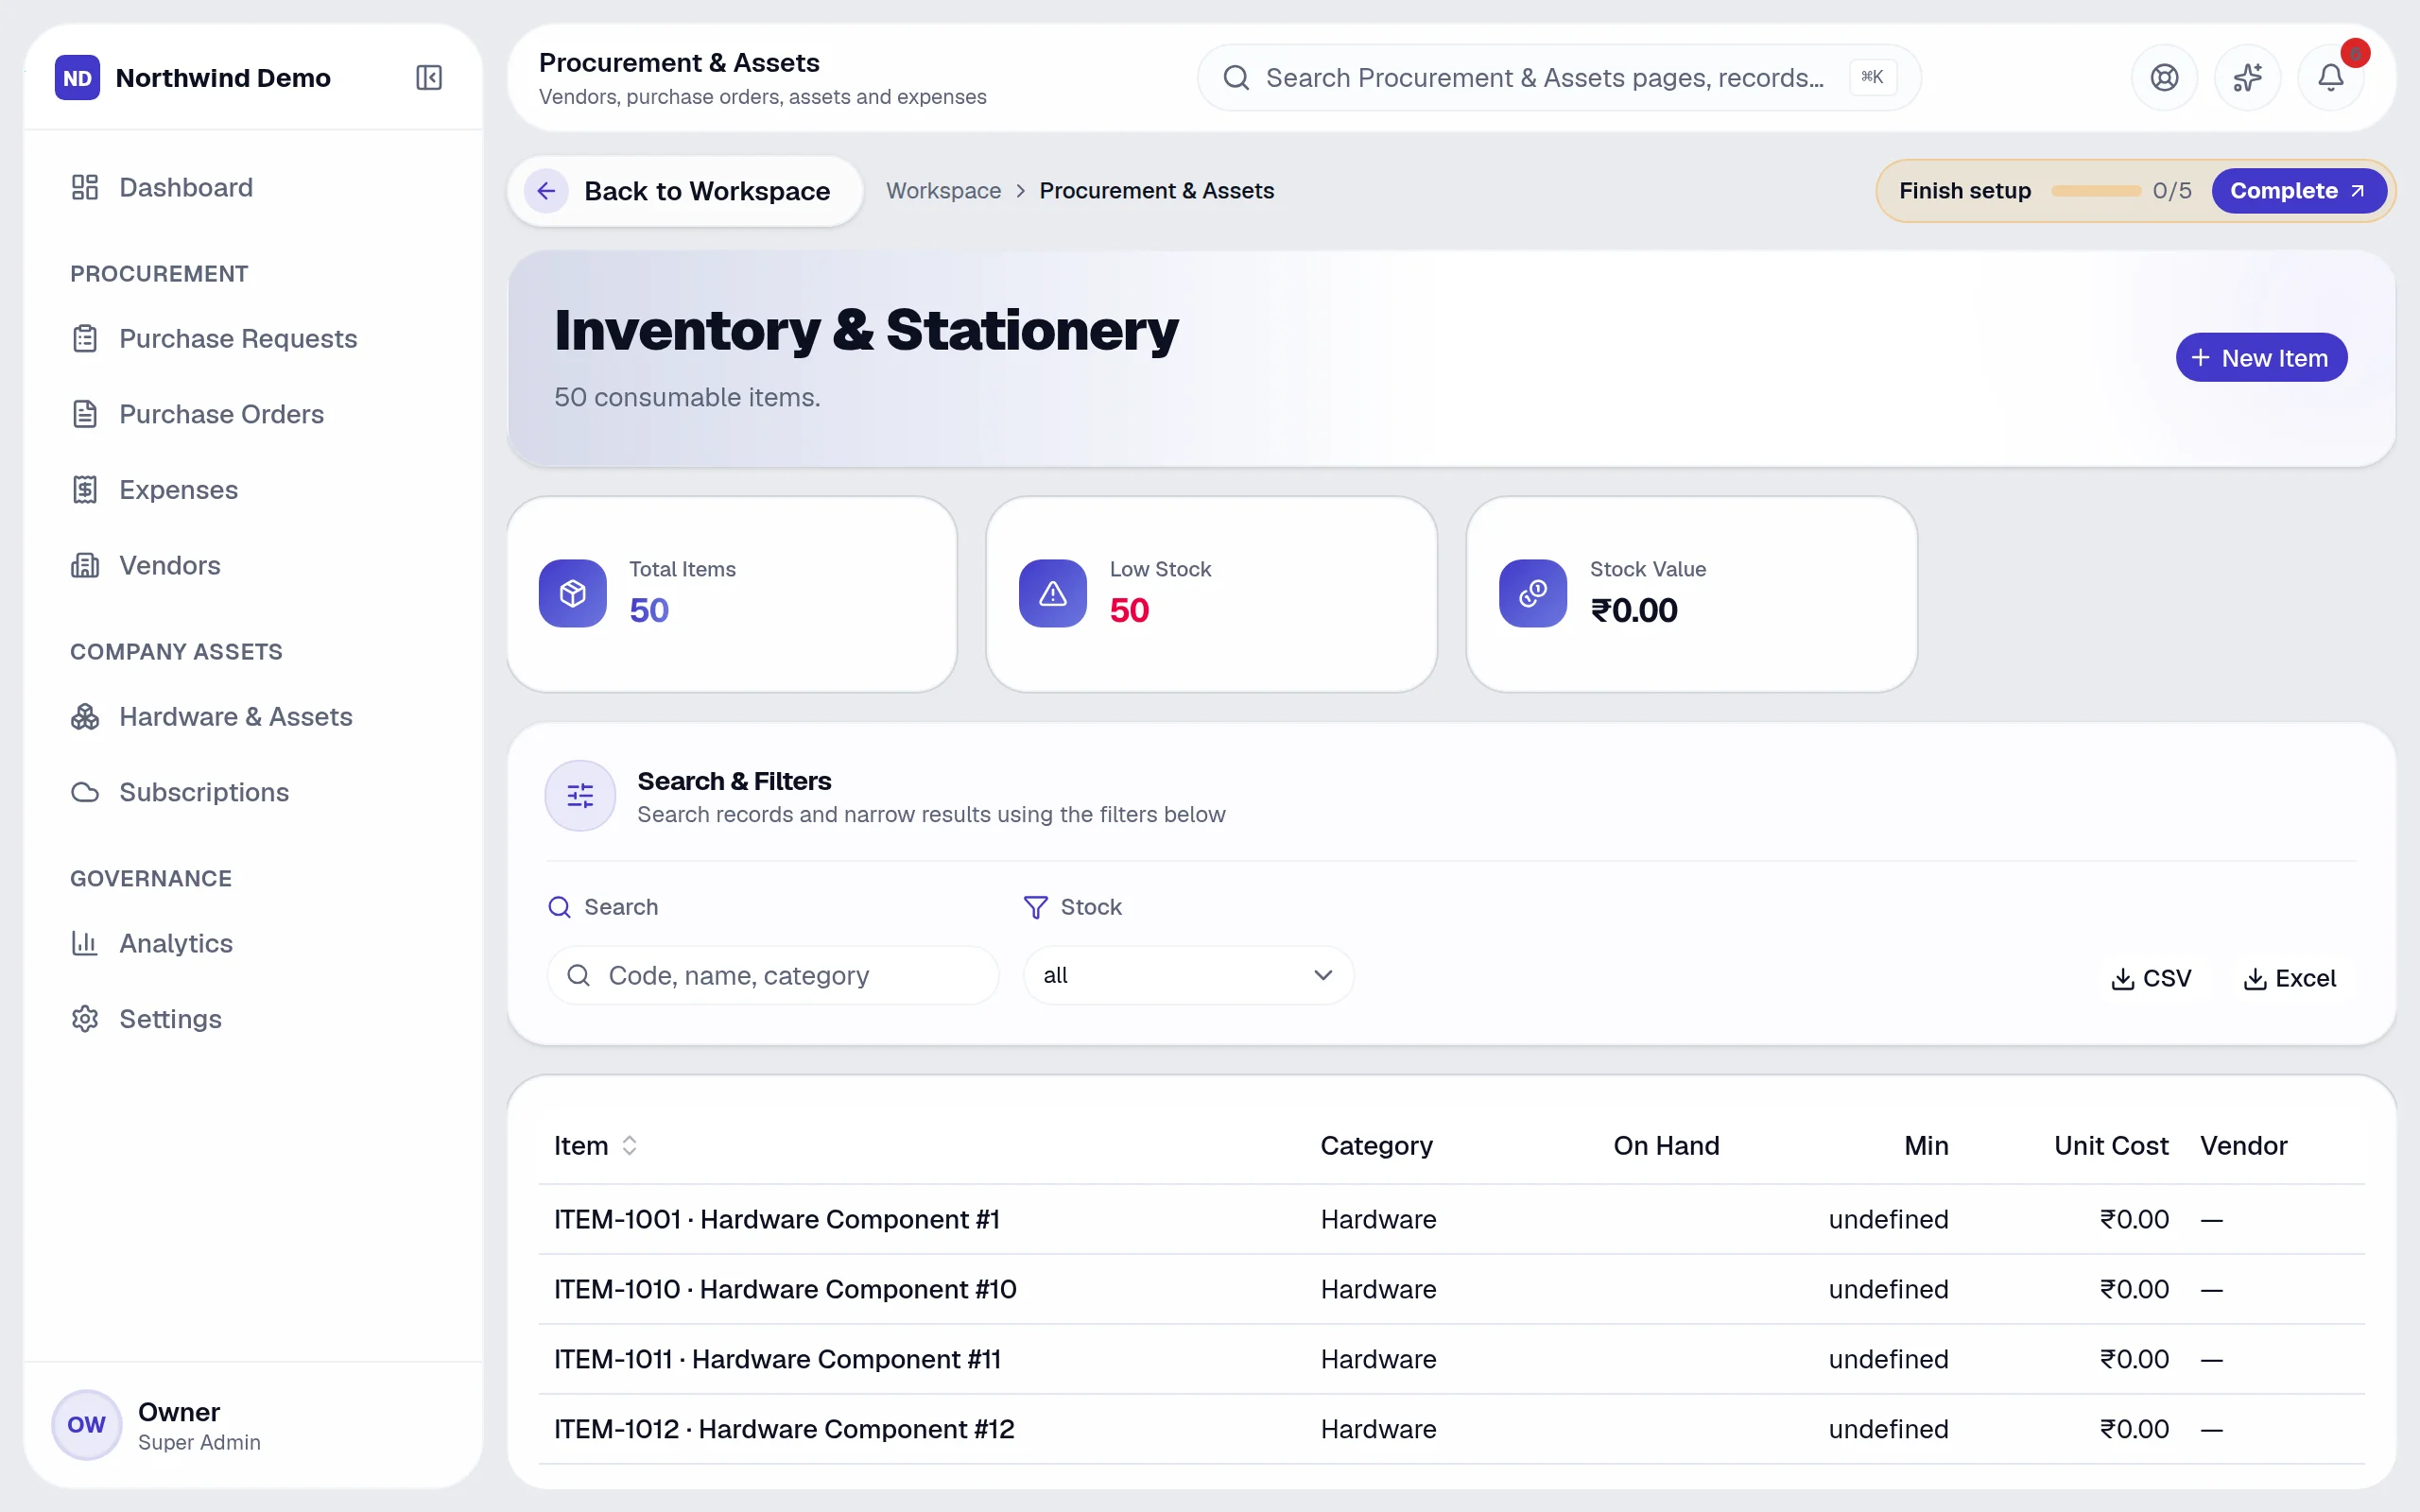Export the list as CSV
This screenshot has width=2420, height=1512.
2151,978
